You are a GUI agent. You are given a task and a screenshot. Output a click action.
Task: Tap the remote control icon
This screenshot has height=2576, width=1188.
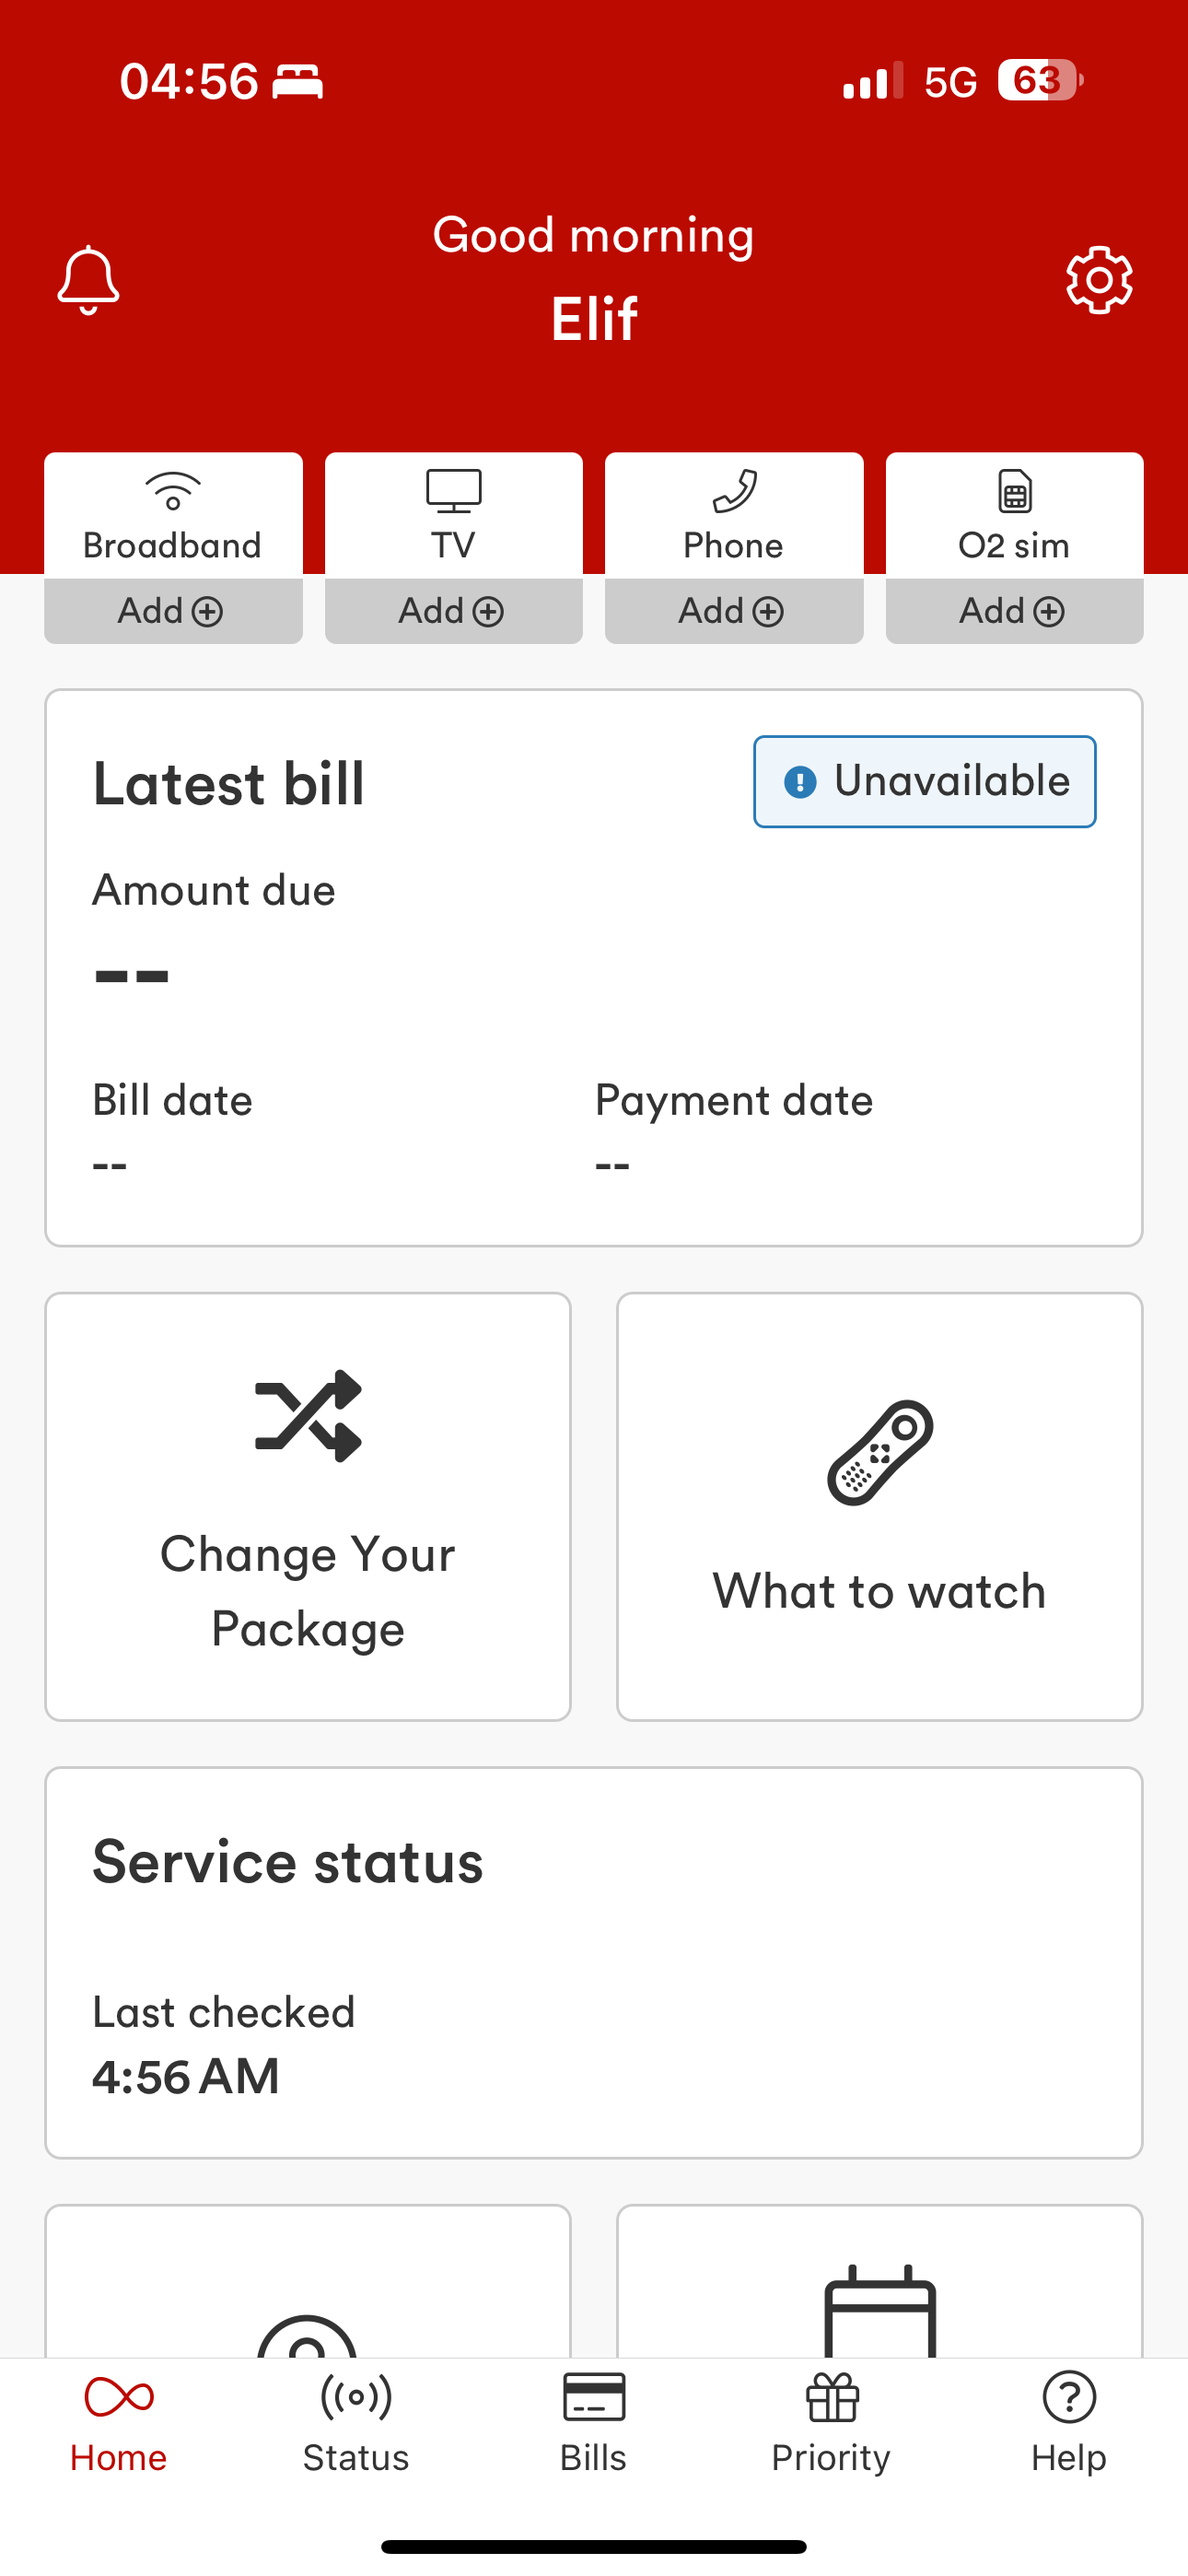point(880,1452)
